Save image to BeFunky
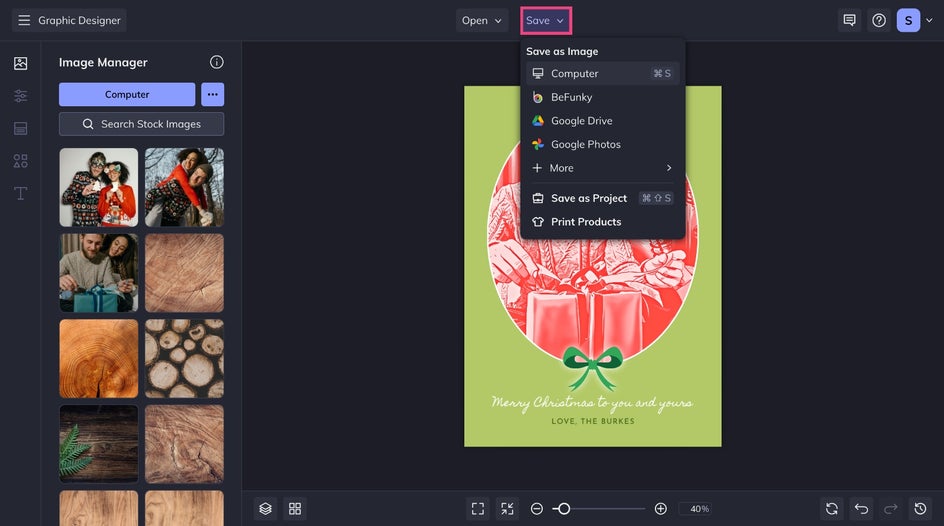The height and width of the screenshot is (526, 944). tap(603, 97)
